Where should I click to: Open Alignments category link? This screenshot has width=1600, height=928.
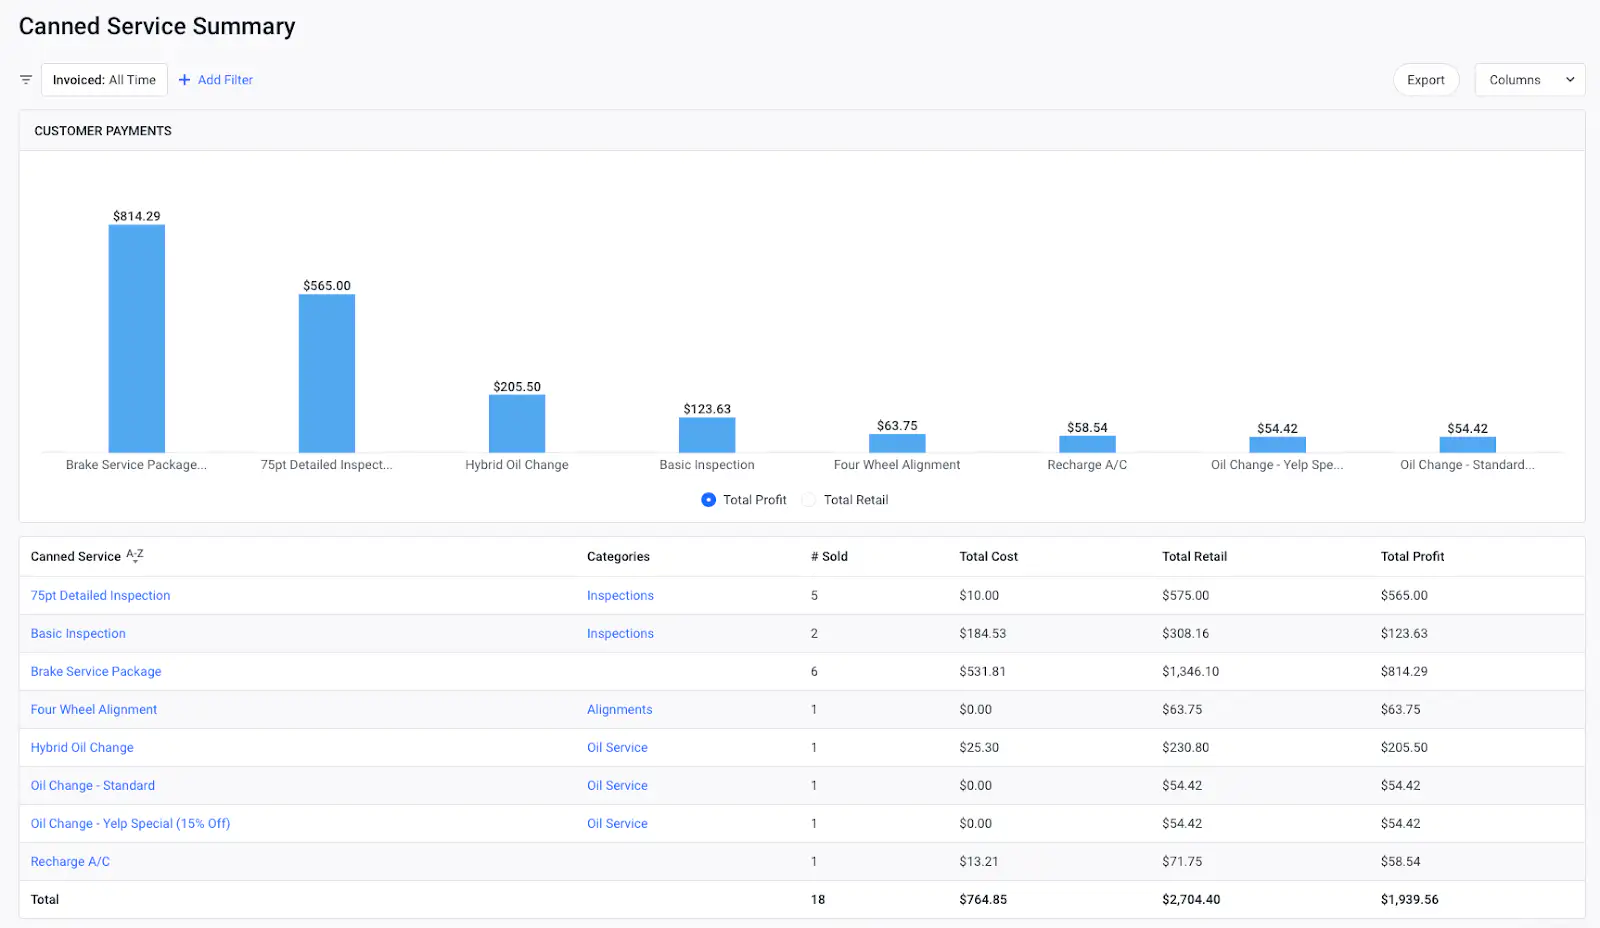pyautogui.click(x=619, y=709)
